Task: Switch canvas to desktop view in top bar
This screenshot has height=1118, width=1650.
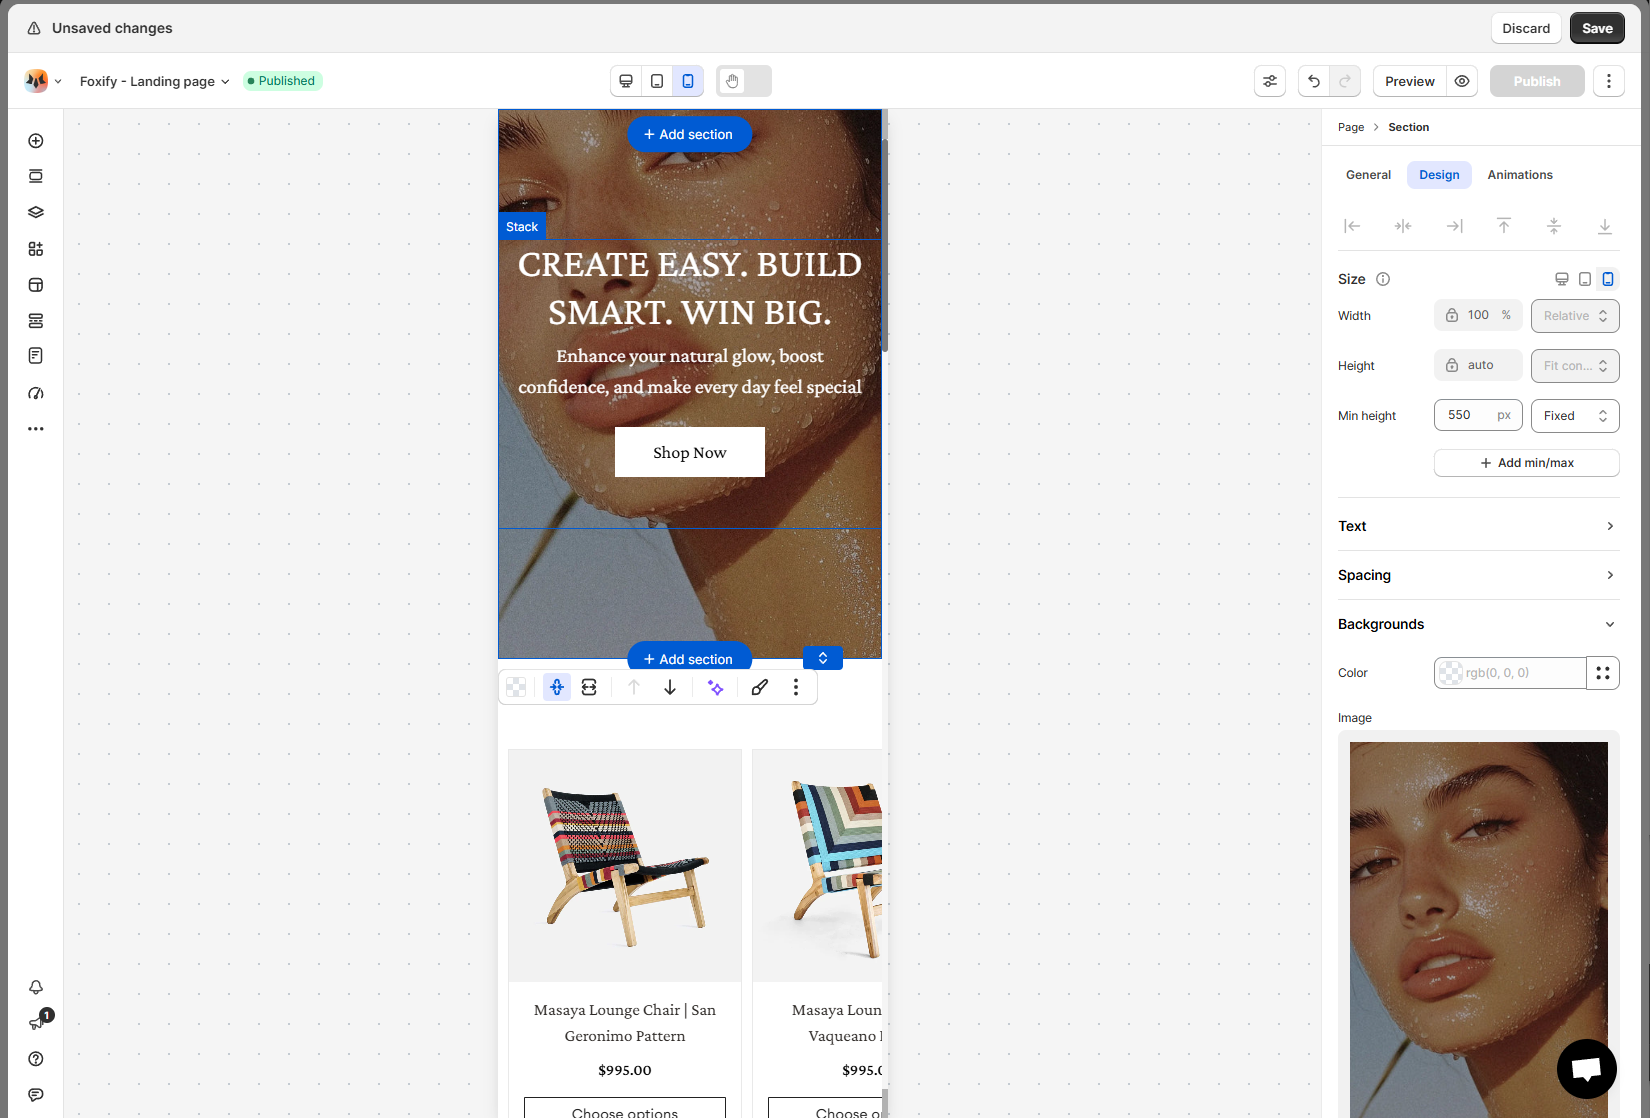Action: click(626, 81)
